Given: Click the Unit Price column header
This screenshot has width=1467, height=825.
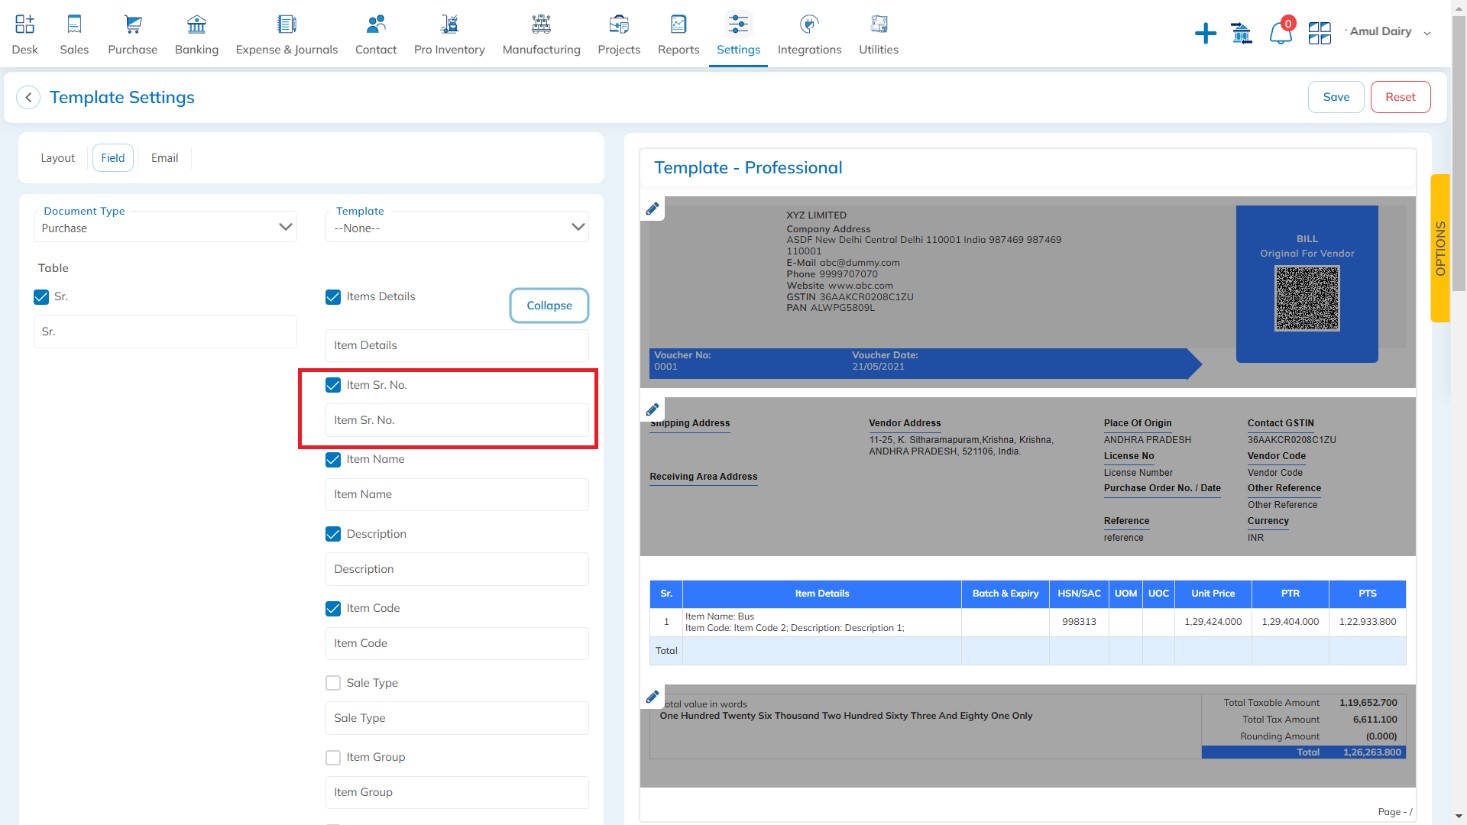Looking at the screenshot, I should point(1213,594).
